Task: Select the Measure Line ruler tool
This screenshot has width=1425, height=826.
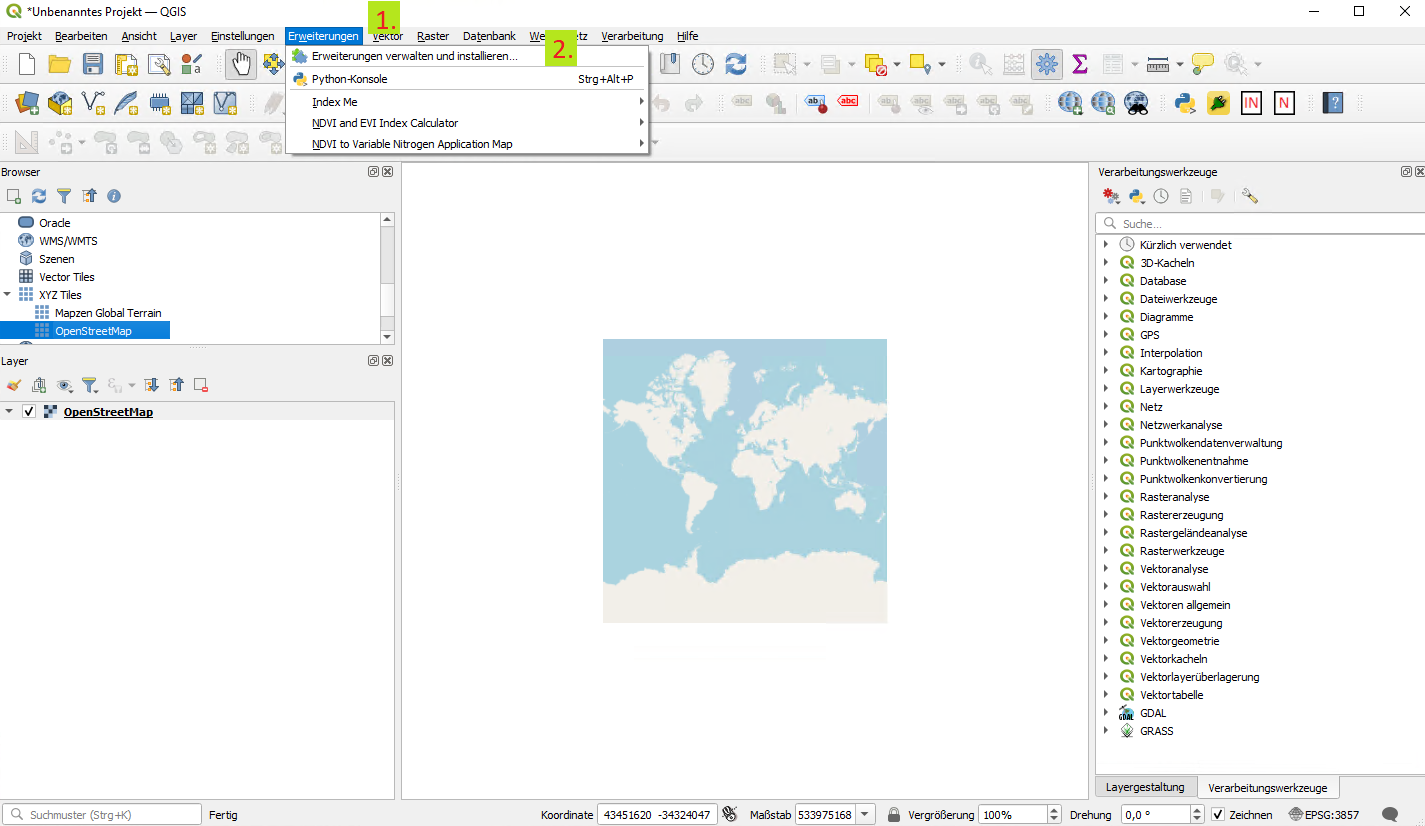Action: click(1158, 64)
